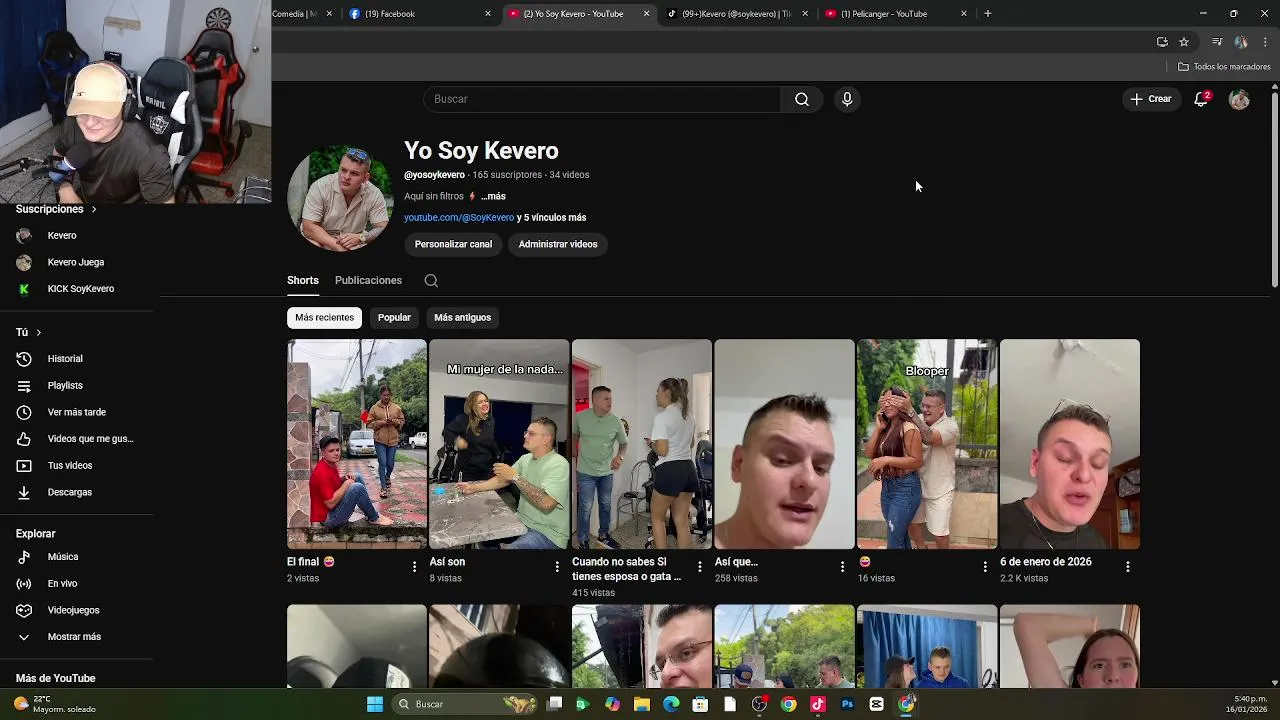
Task: Open the Blooper short thumbnail
Action: tap(927, 444)
